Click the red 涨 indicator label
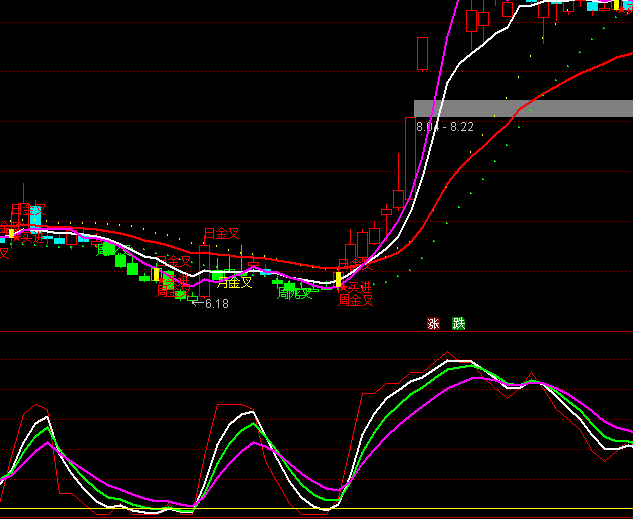Viewport: 633px width, 519px height. [433, 323]
